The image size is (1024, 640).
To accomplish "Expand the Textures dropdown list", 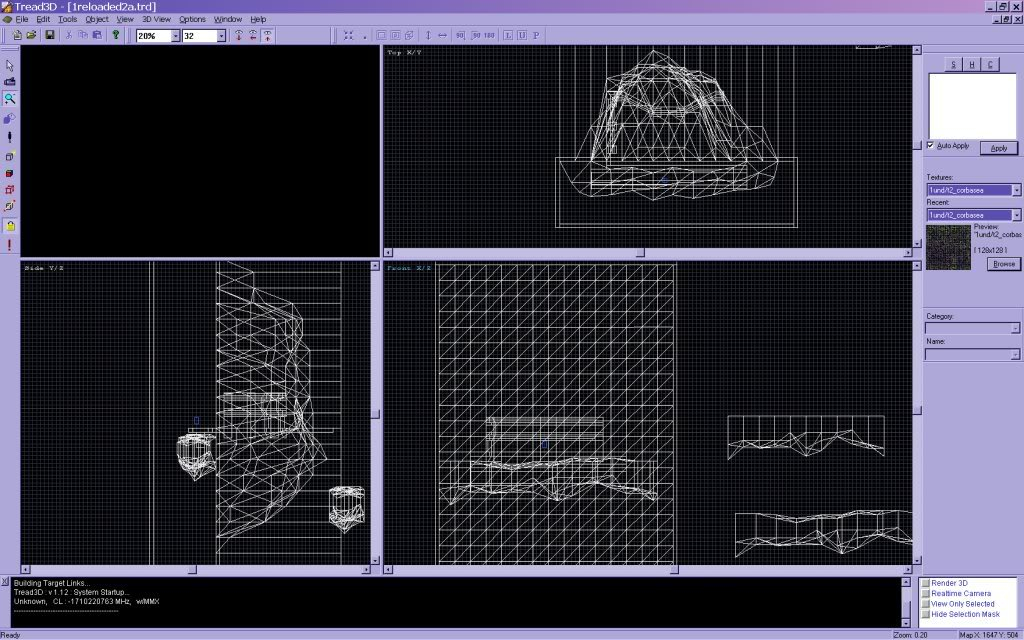I will click(x=1016, y=190).
